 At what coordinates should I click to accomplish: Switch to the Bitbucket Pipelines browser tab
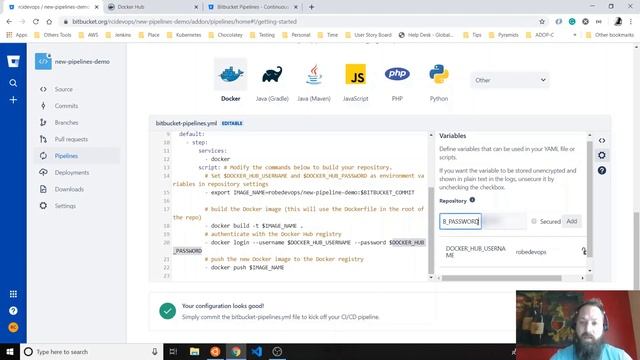[253, 7]
